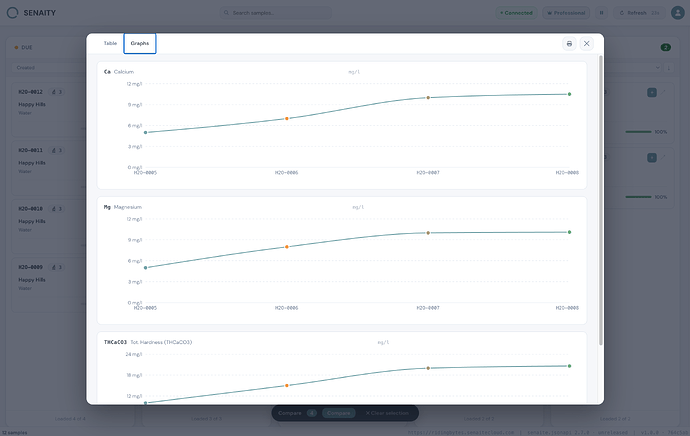Pause auto-refresh with the pause icon
The width and height of the screenshot is (690, 436).
pyautogui.click(x=601, y=13)
